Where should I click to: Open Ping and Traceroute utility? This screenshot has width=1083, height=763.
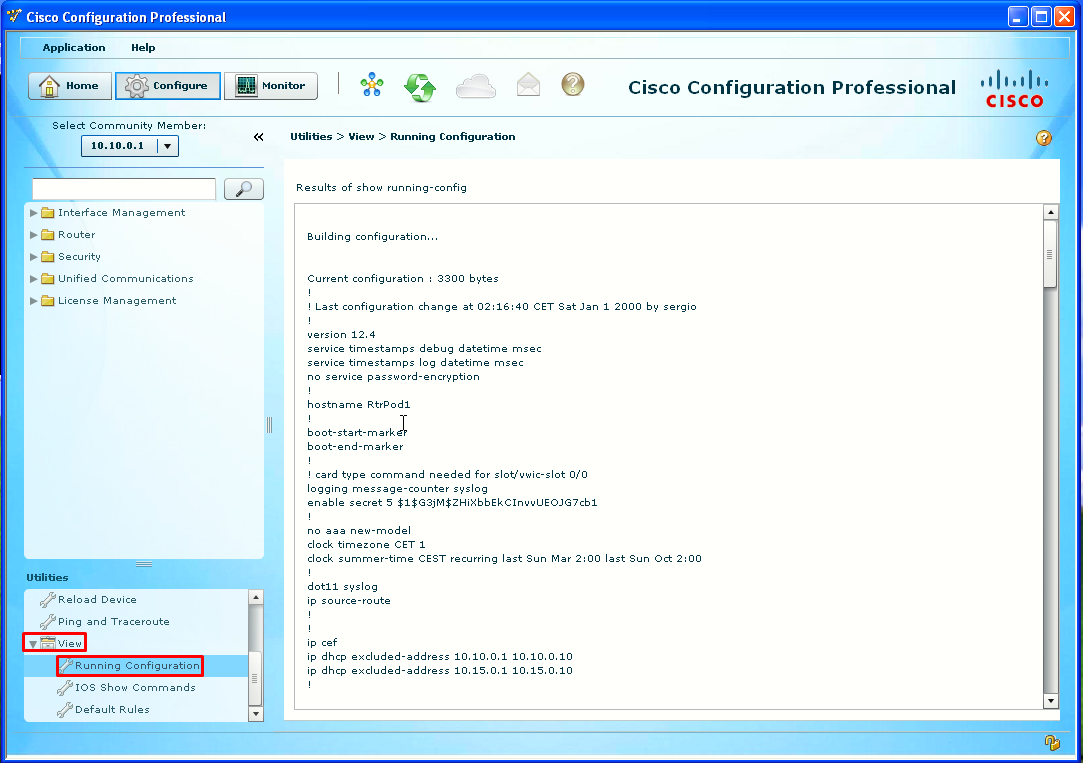[x=114, y=621]
